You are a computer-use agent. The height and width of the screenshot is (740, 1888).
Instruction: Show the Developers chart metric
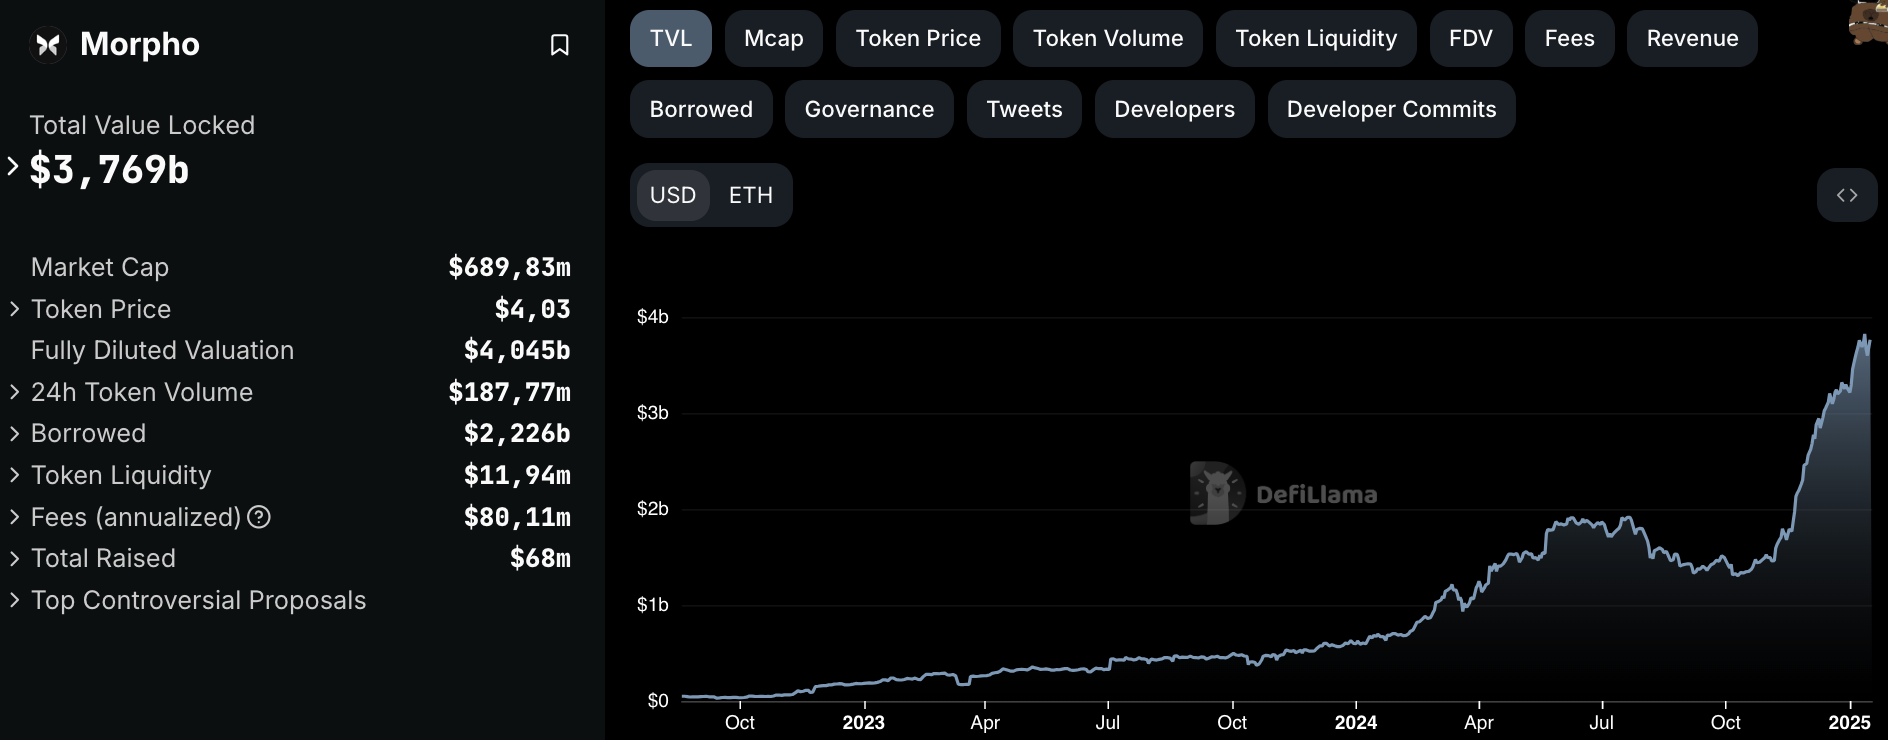(1175, 109)
